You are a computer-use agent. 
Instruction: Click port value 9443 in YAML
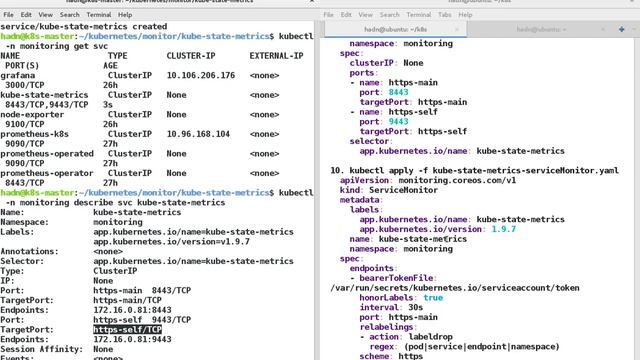point(398,122)
